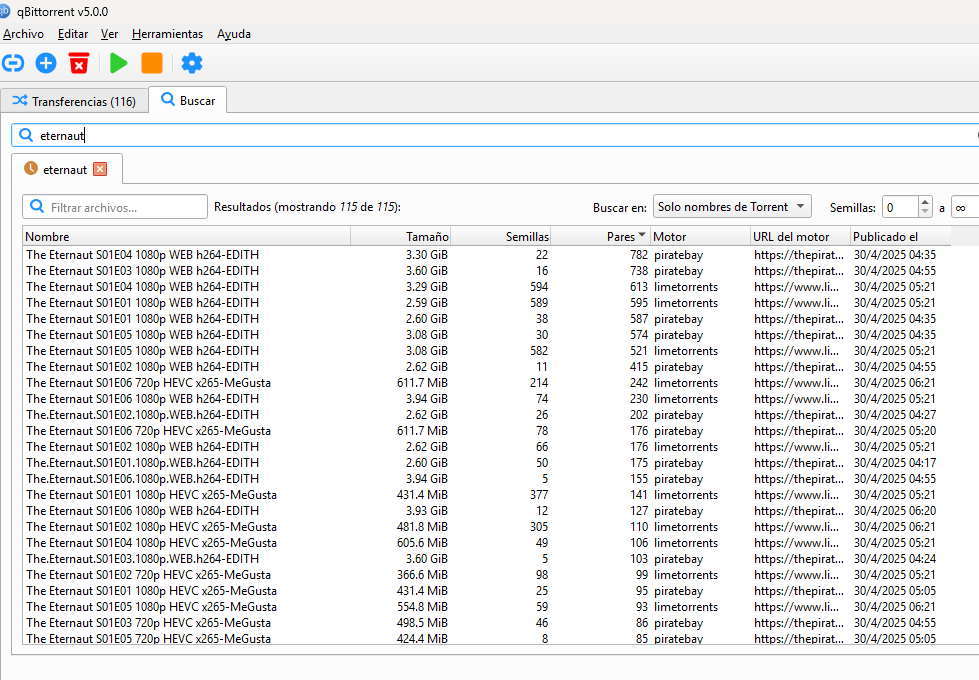
Task: Sort results by Motor column header
Action: pyautogui.click(x=701, y=237)
